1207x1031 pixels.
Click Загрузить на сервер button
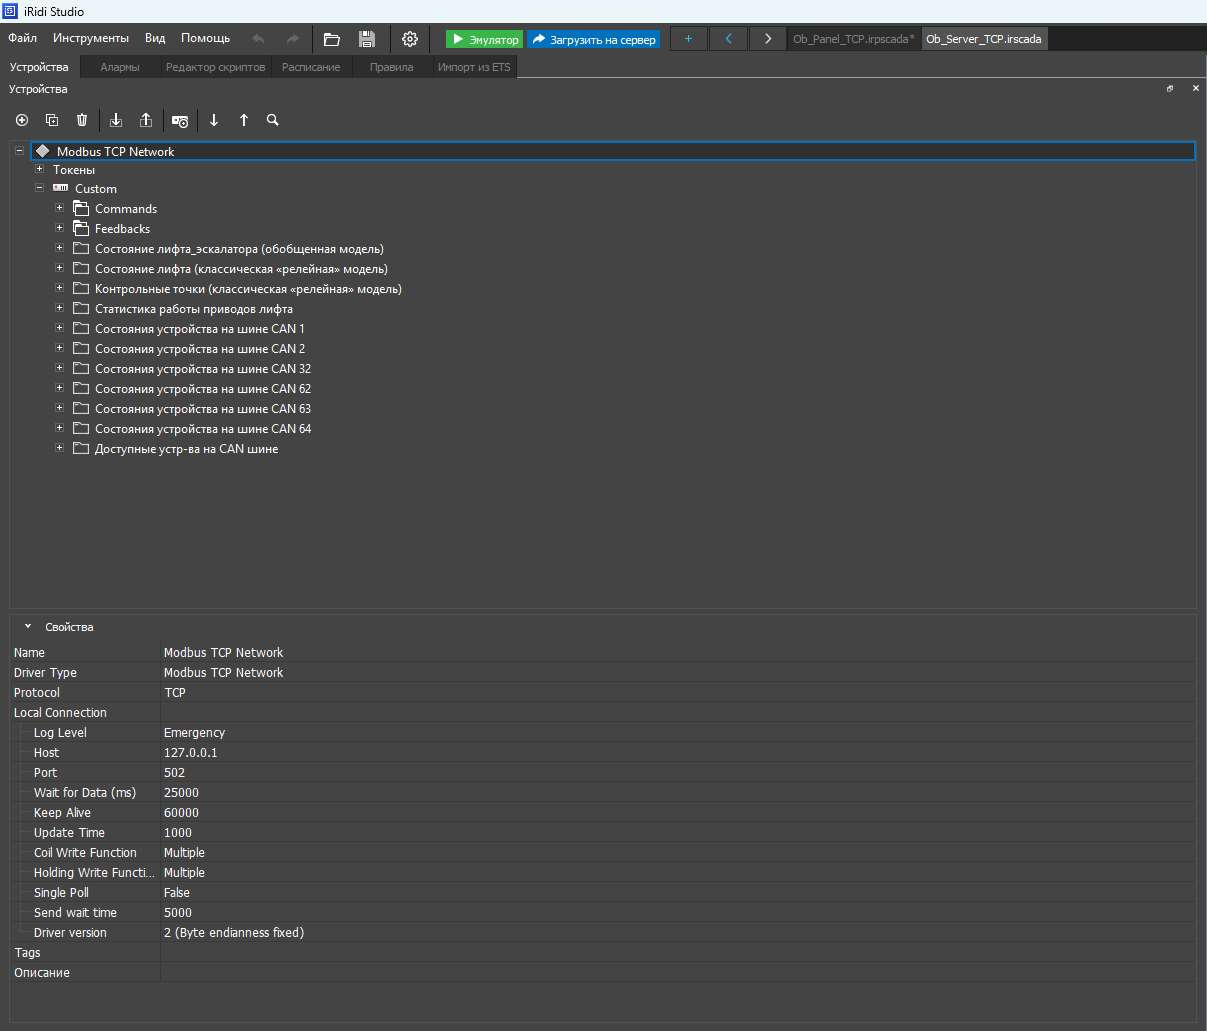click(593, 39)
